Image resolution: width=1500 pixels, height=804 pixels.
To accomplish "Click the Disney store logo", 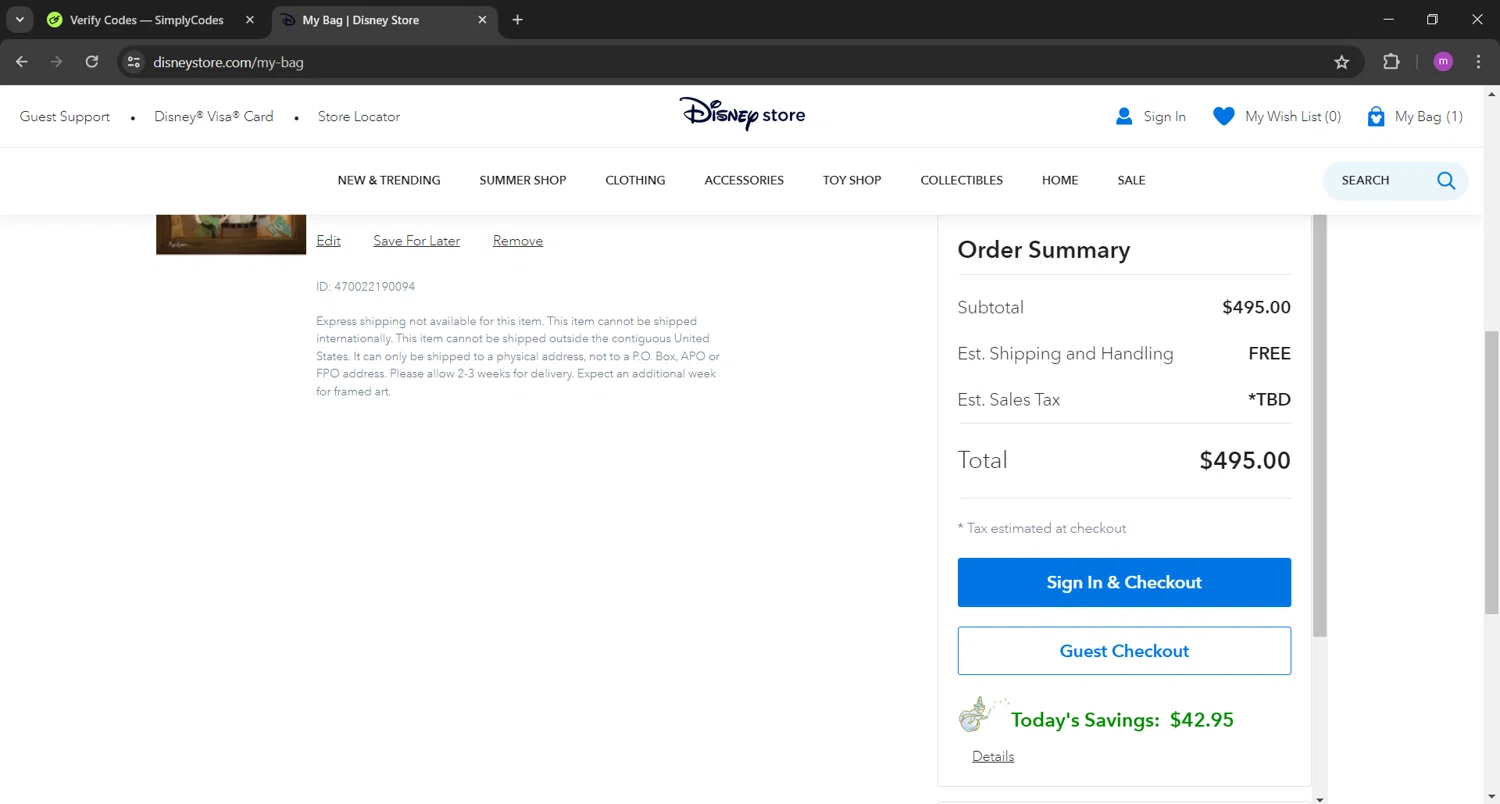I will click(742, 114).
